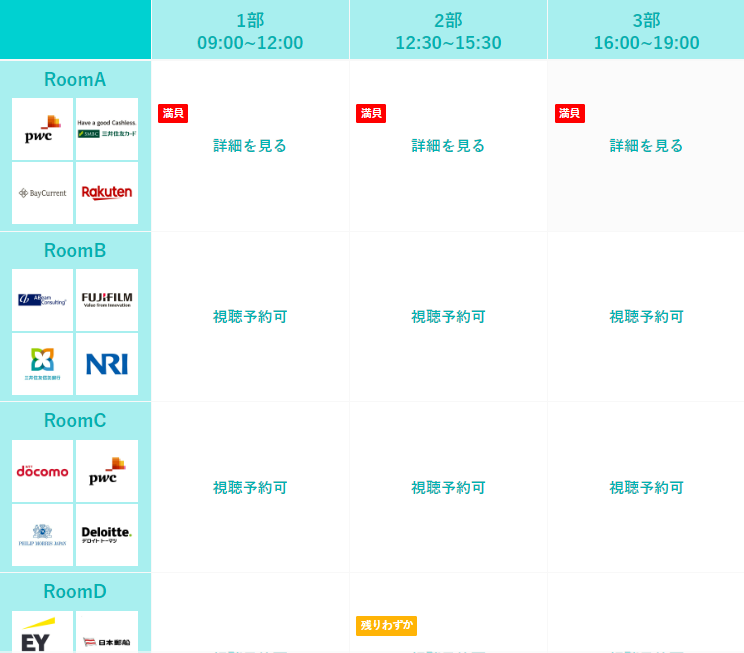
Task: Click the green-blue flower bank logo in RoomB
Action: point(42,364)
